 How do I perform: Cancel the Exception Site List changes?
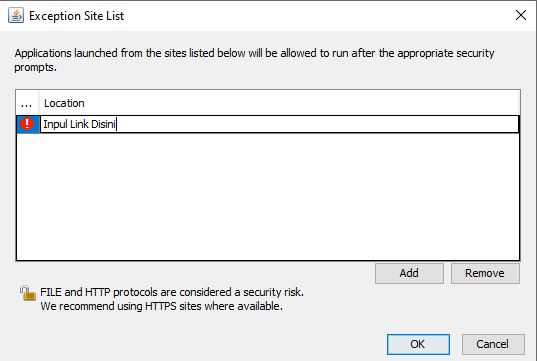click(493, 344)
